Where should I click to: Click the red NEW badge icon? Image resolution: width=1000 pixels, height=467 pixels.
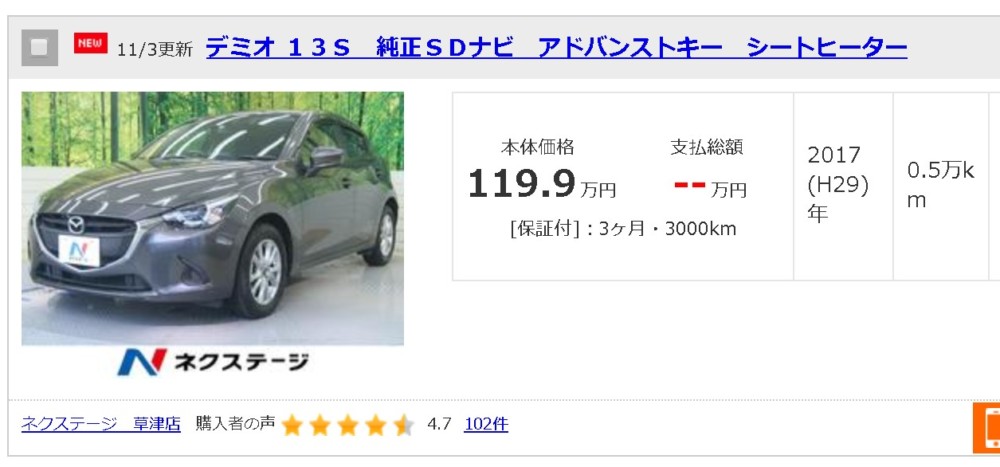[x=91, y=43]
